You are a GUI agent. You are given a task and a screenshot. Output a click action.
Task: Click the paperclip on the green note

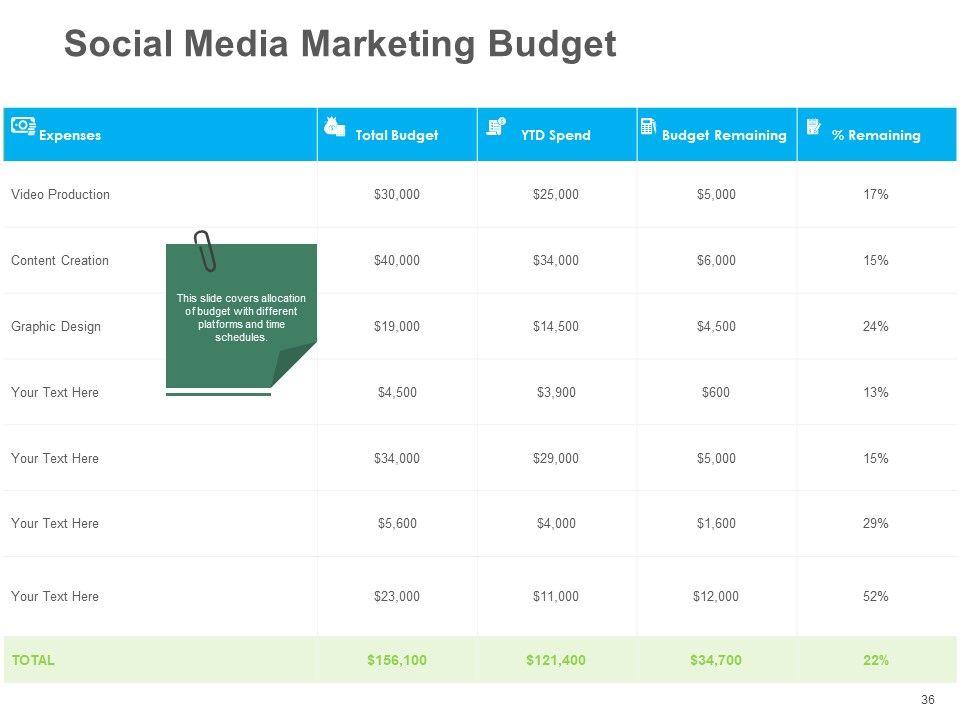pyautogui.click(x=205, y=250)
